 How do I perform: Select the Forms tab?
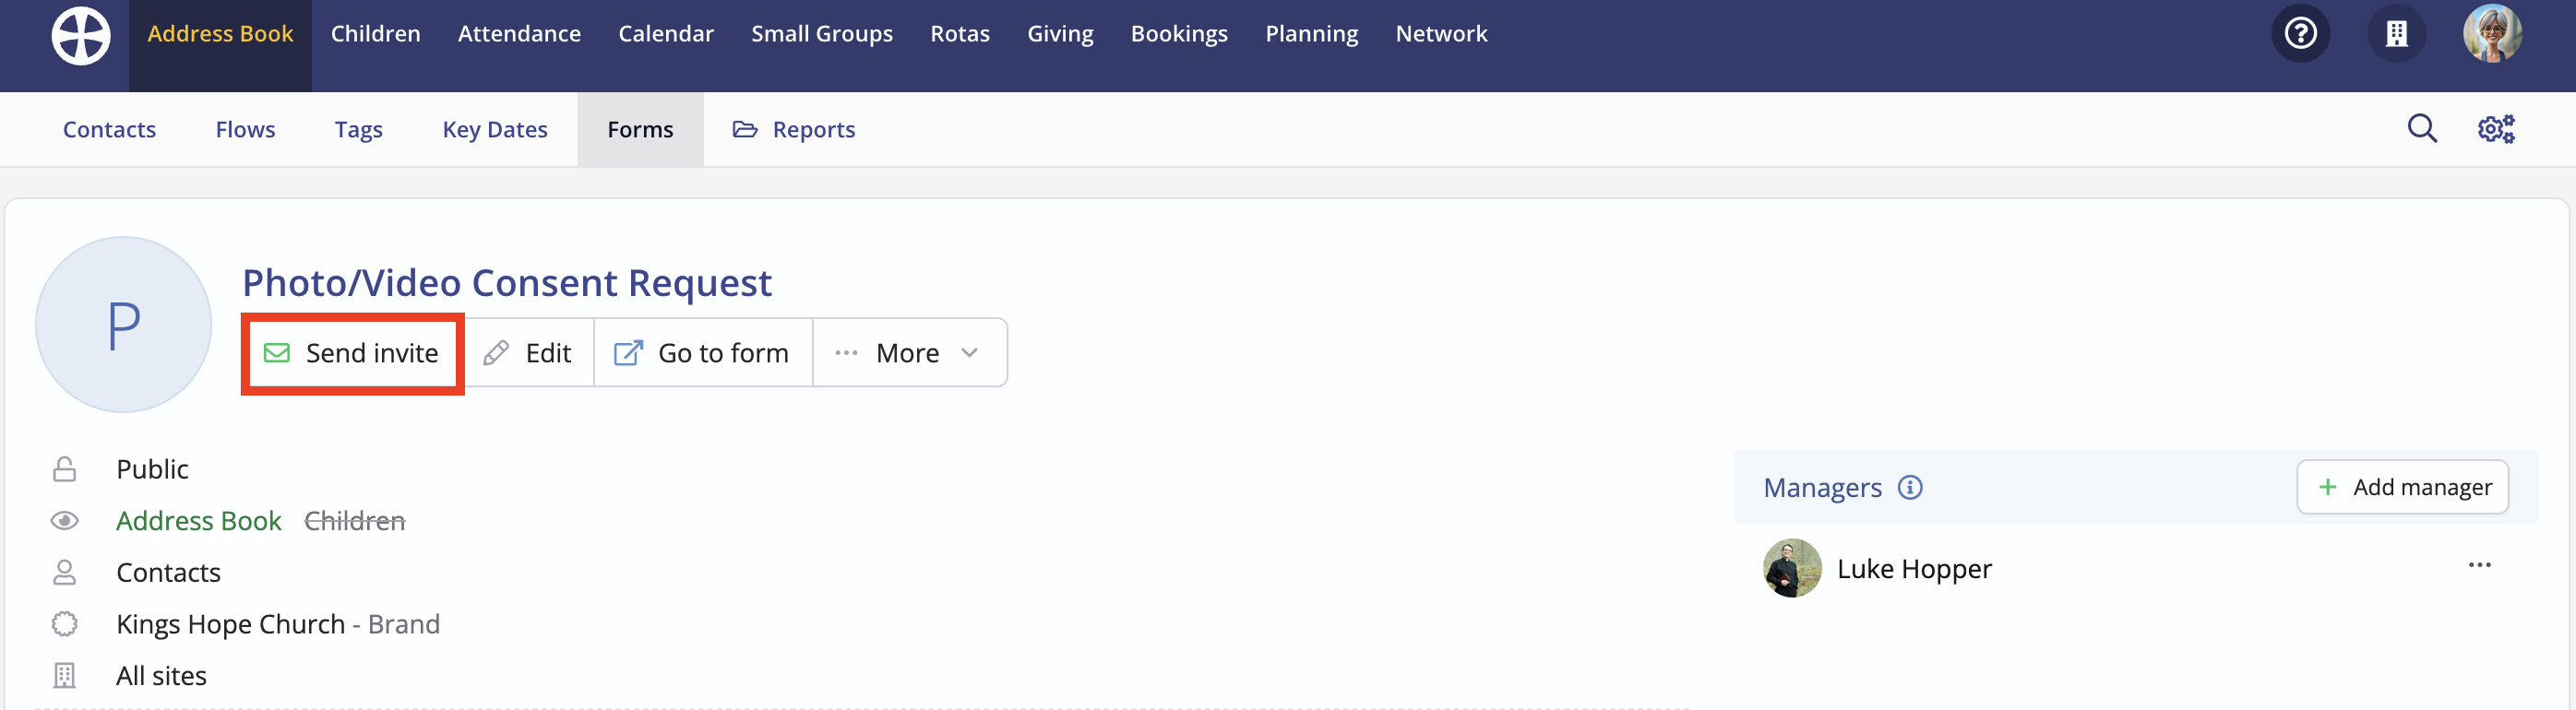pos(640,129)
